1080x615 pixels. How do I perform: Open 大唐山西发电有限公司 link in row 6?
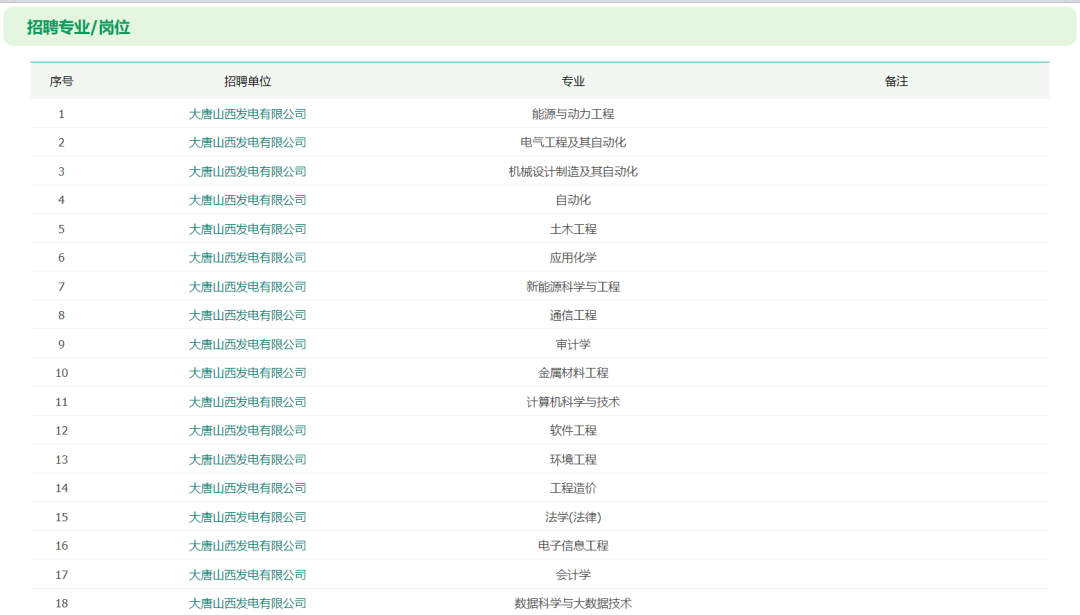247,258
